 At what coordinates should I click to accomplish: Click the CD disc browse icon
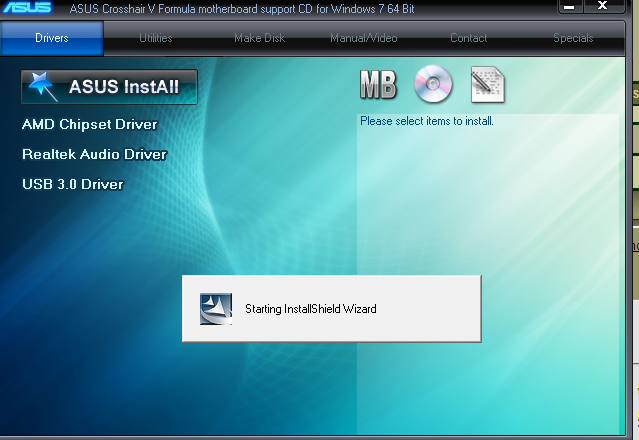click(x=433, y=86)
